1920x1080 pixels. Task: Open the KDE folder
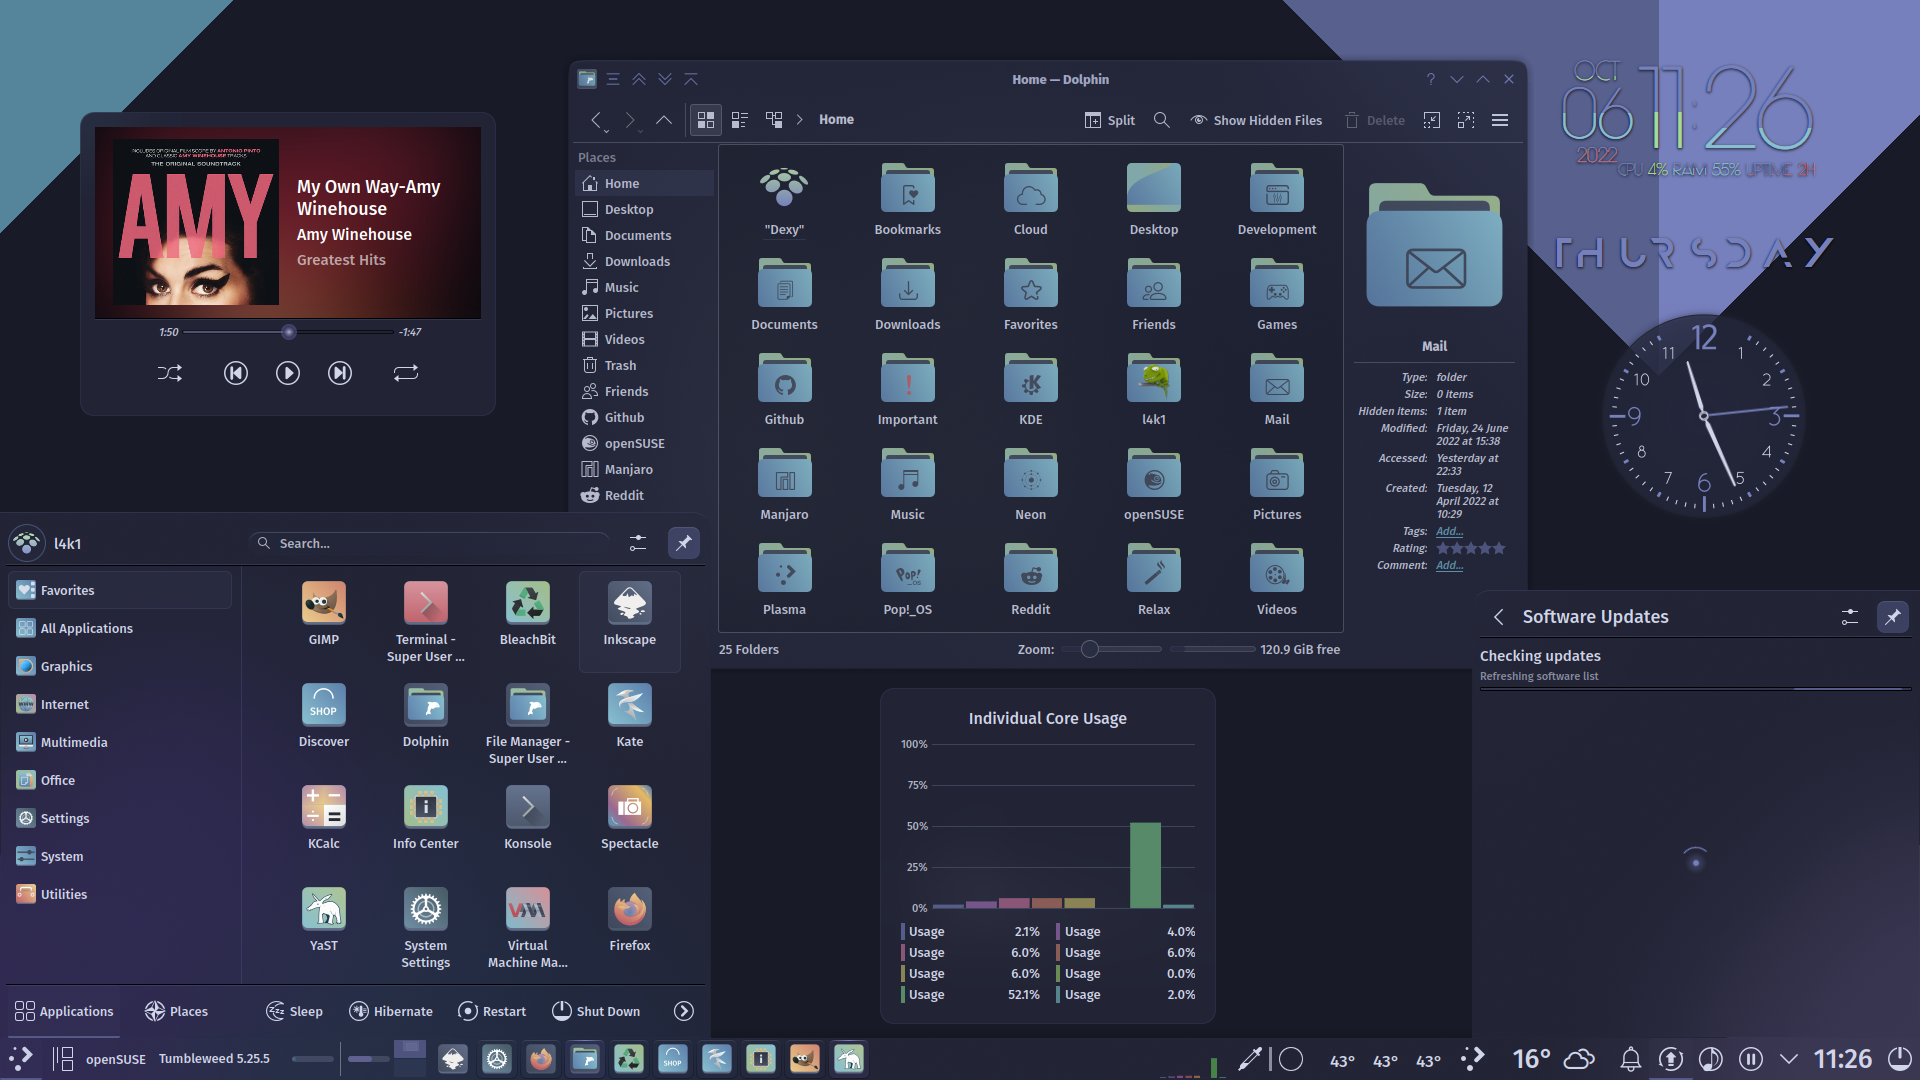(1031, 389)
